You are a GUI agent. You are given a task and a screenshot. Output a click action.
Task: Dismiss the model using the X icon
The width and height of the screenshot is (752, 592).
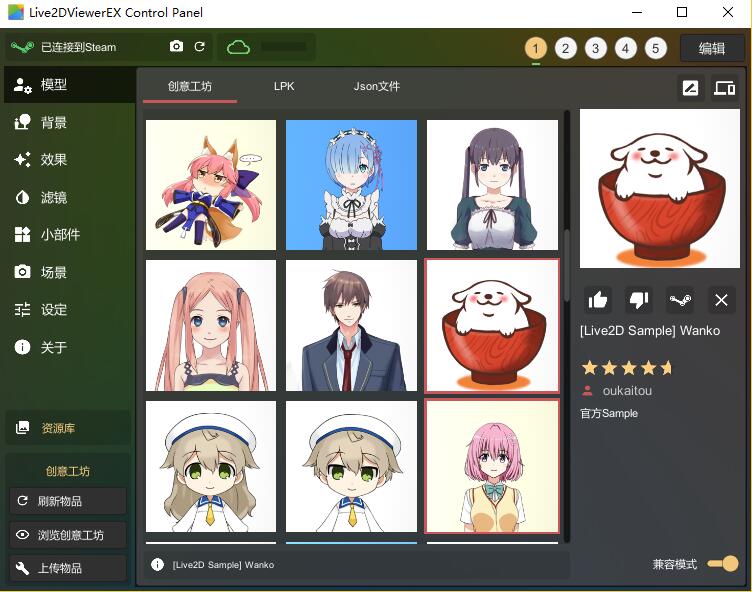(x=720, y=299)
